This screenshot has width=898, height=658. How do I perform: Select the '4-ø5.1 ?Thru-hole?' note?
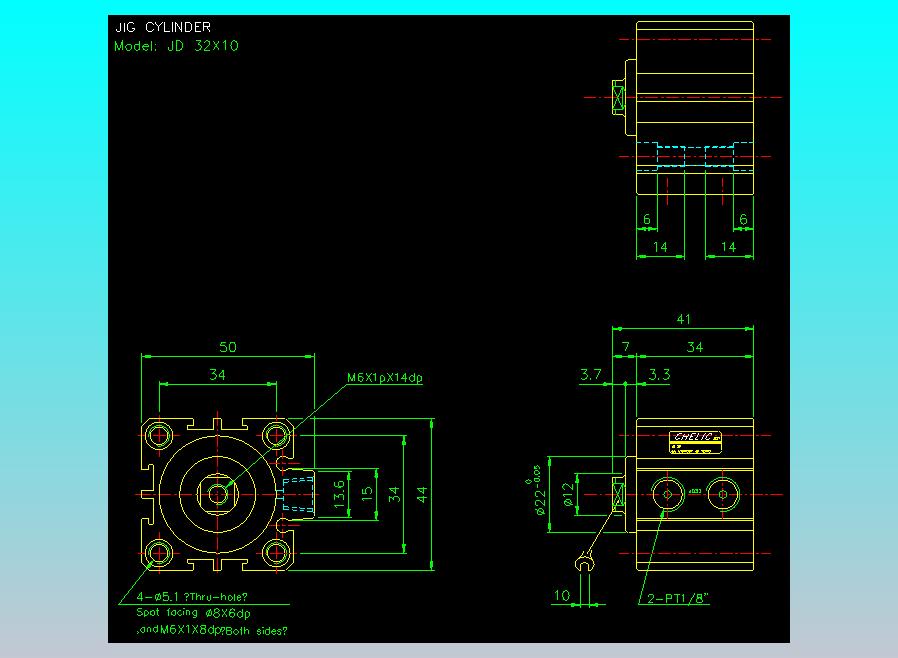[x=192, y=597]
